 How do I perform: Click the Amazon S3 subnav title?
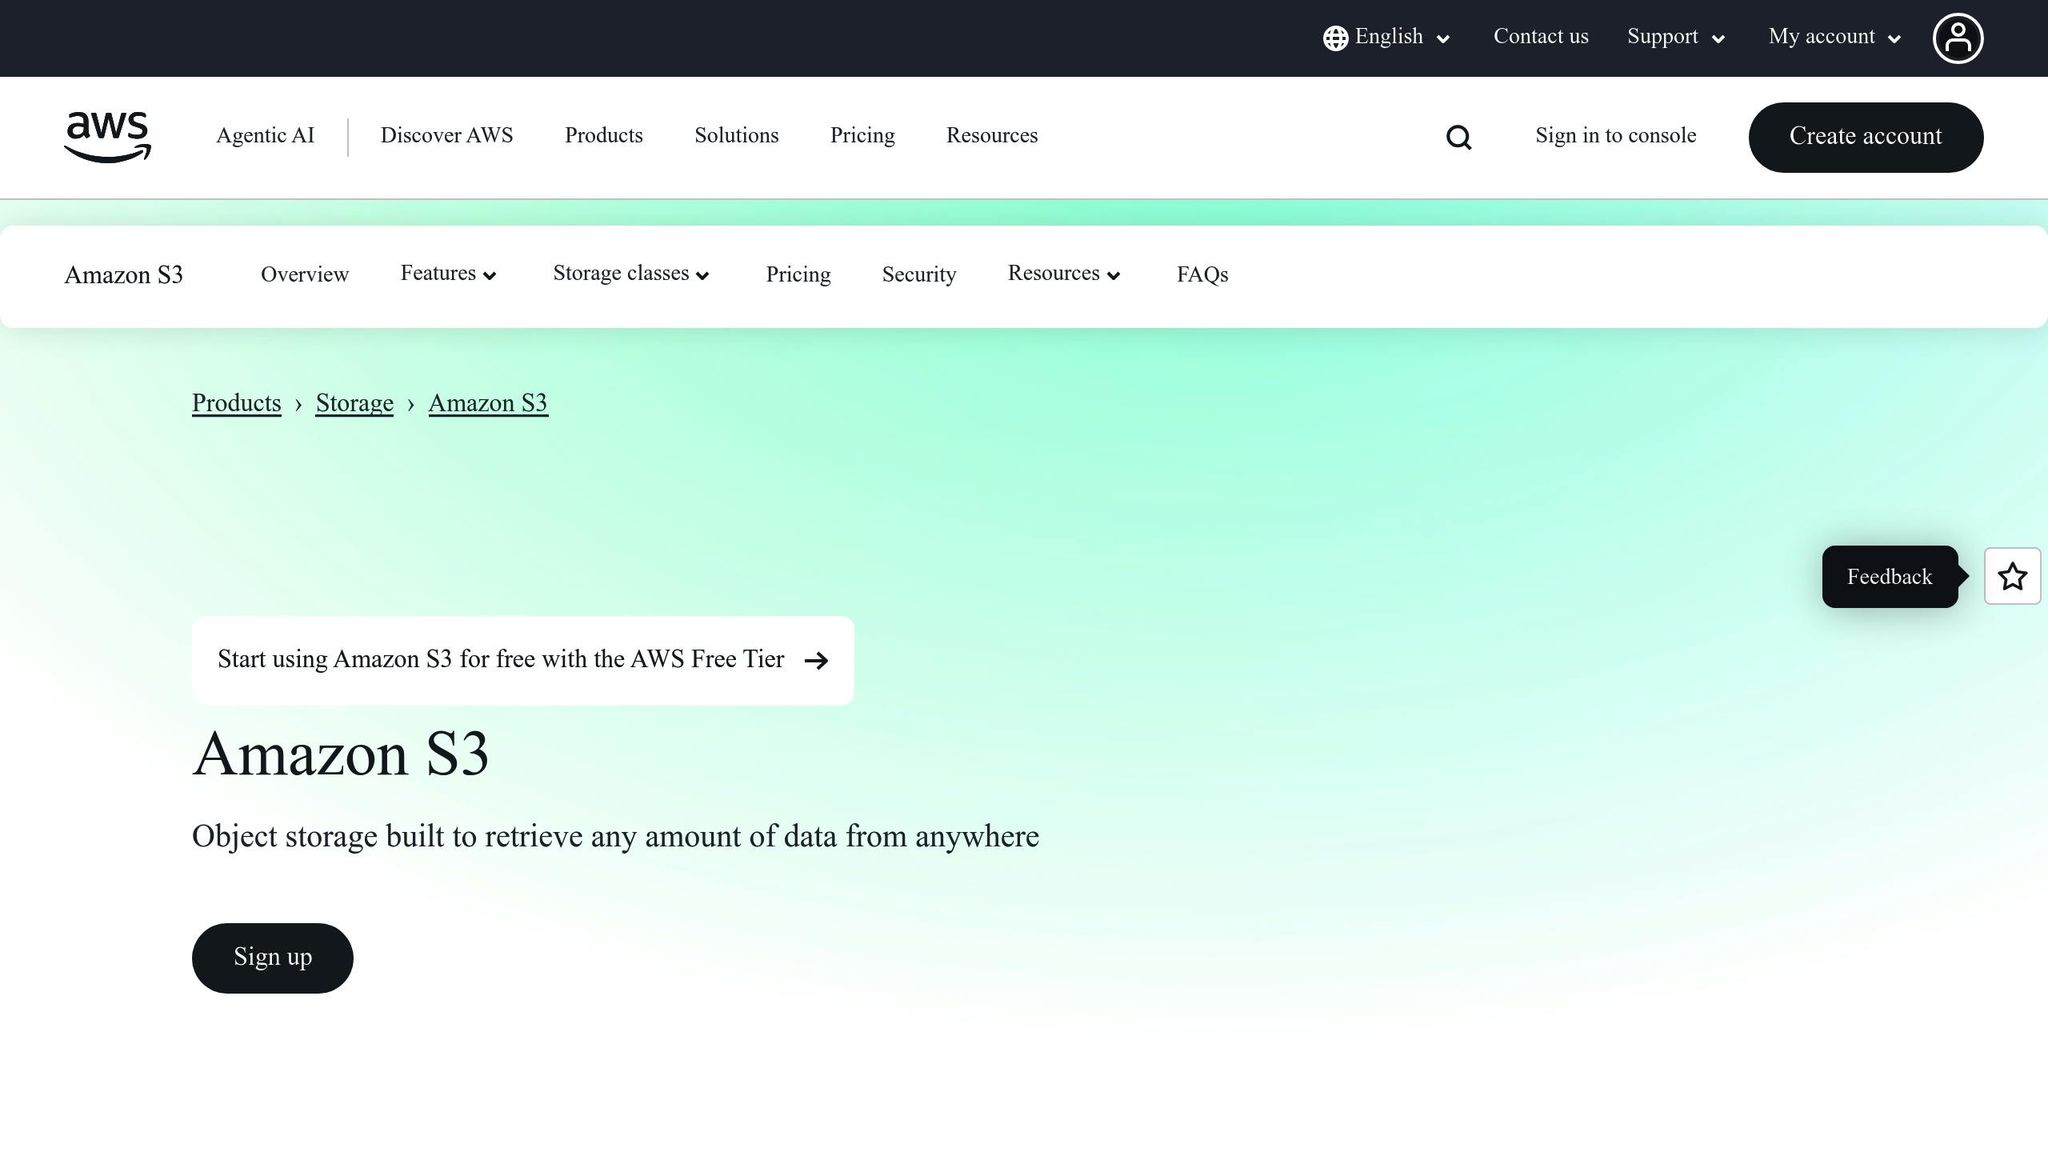[x=123, y=275]
